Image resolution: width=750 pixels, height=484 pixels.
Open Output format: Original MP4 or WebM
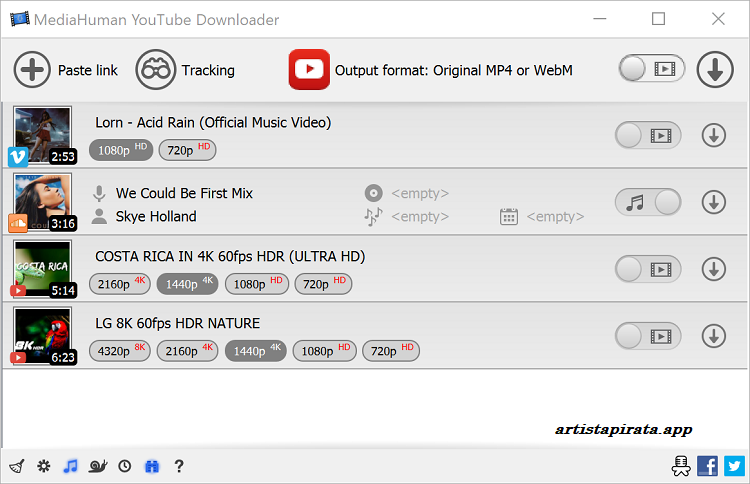[x=453, y=70]
